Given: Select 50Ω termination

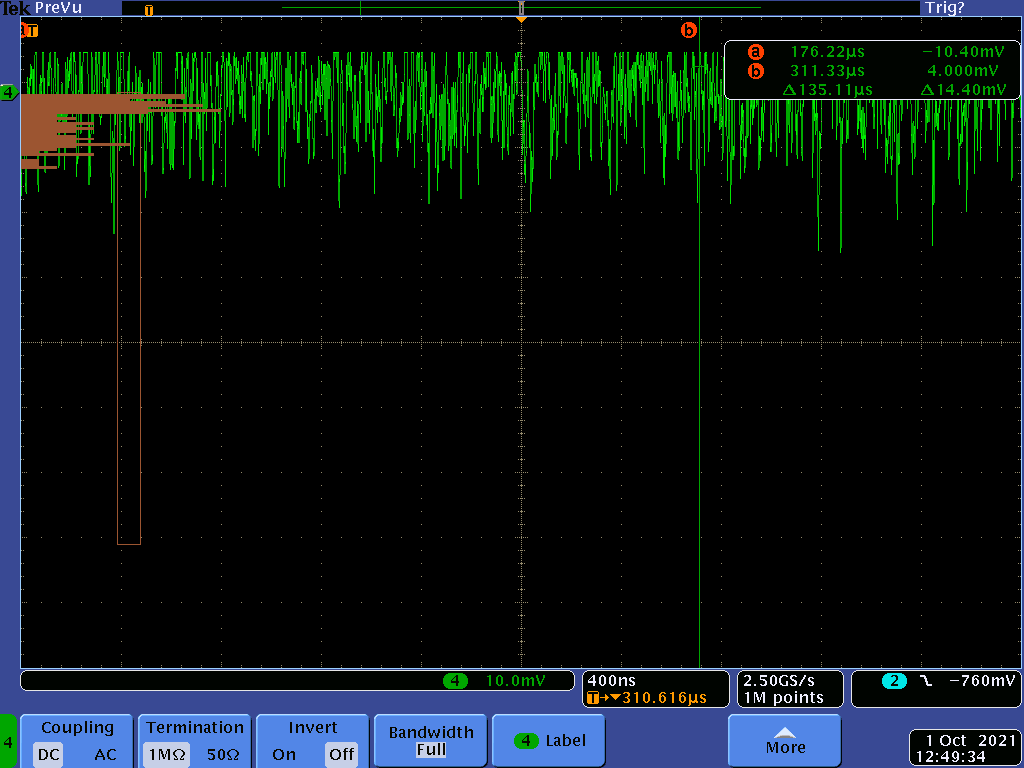Looking at the screenshot, I should [222, 755].
